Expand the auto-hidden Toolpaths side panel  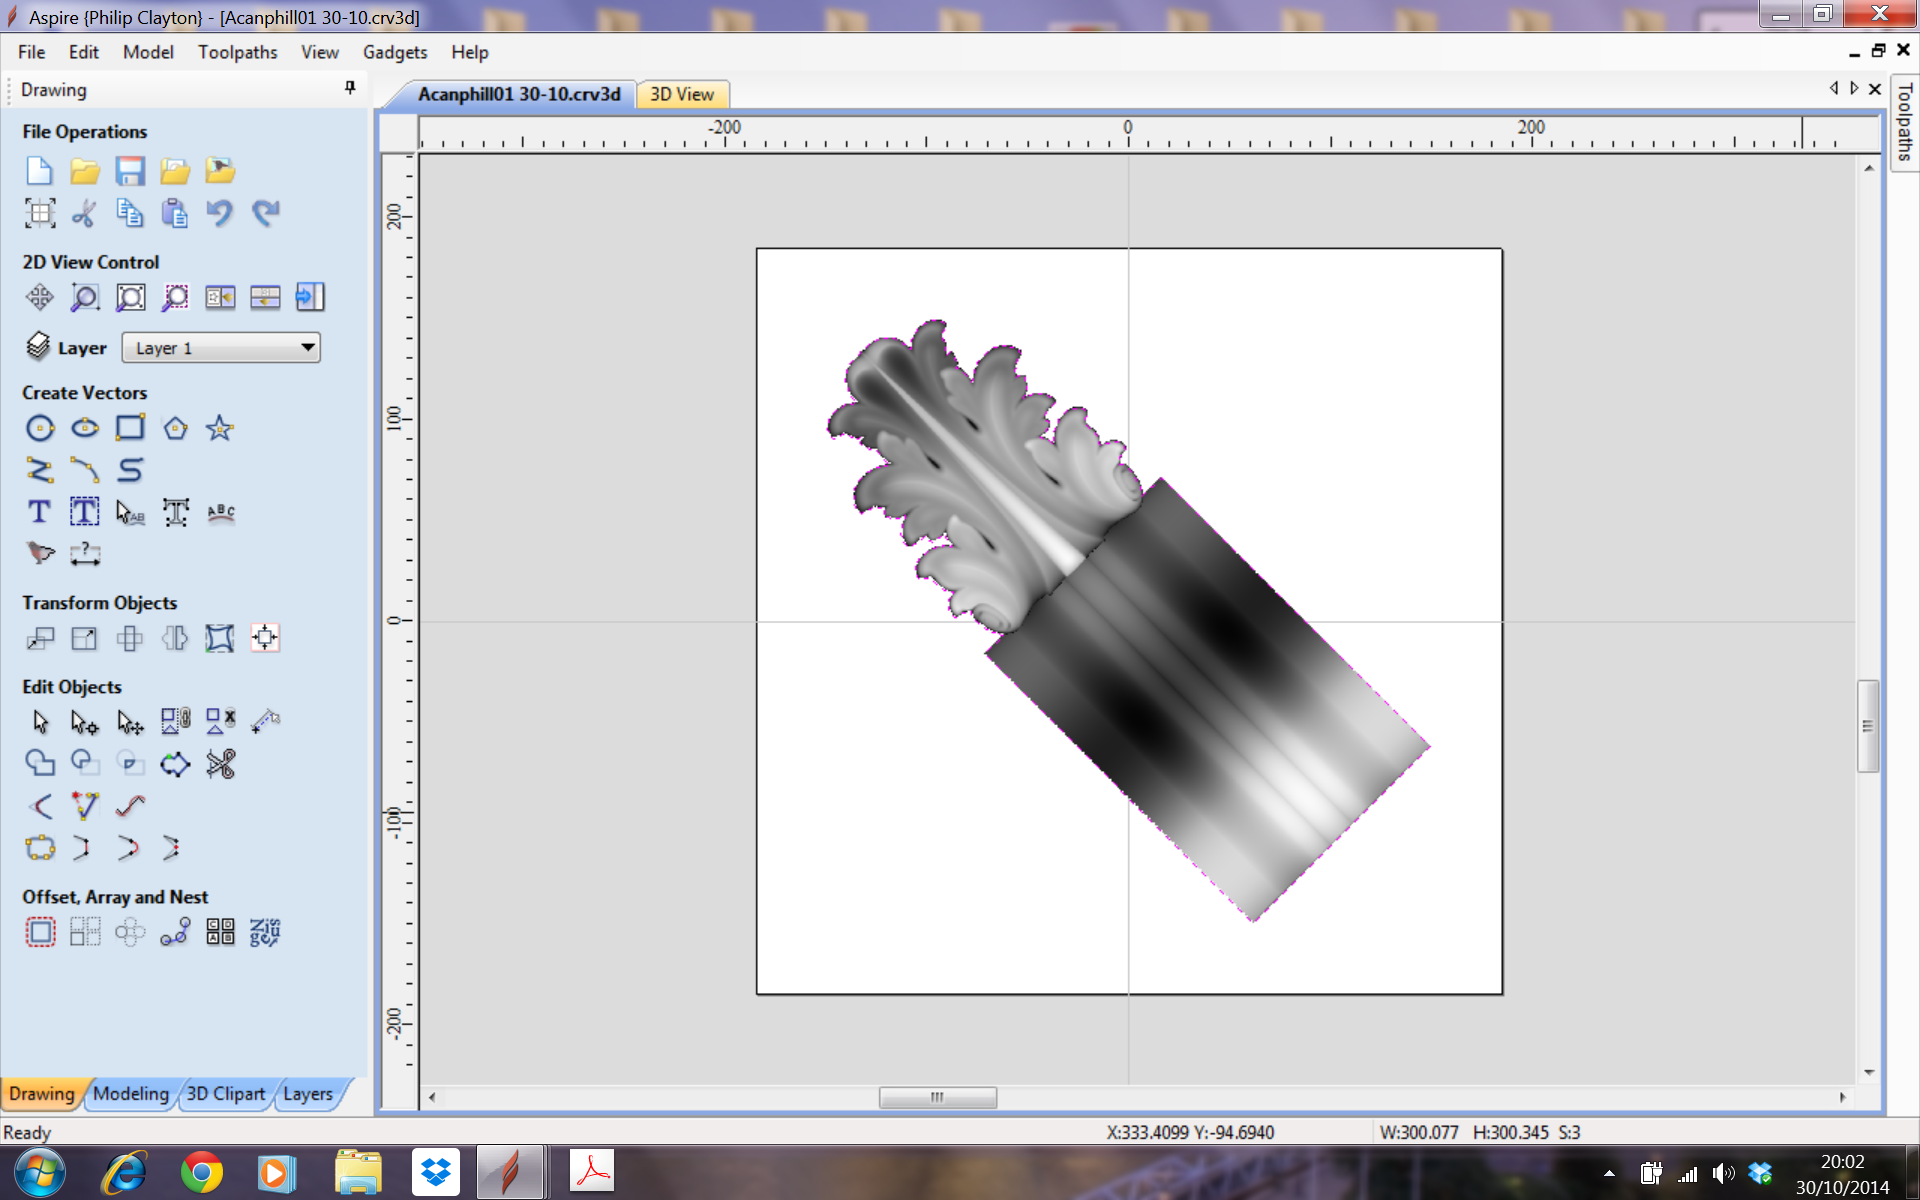(x=1904, y=122)
